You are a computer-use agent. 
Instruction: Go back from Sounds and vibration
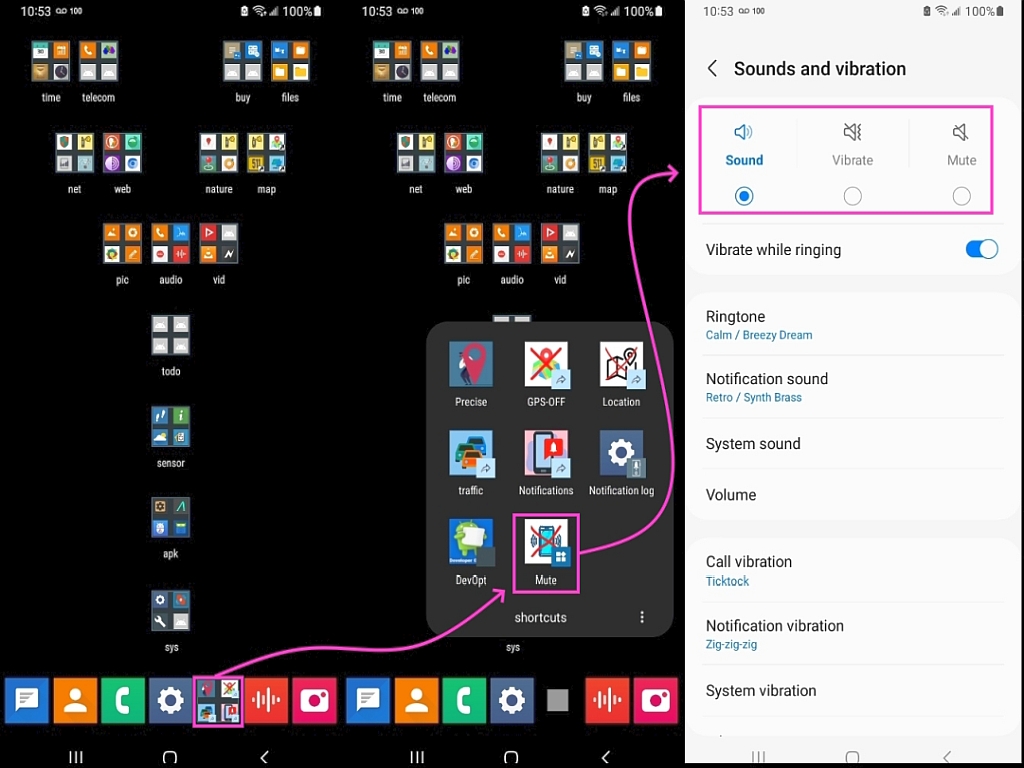[x=712, y=69]
